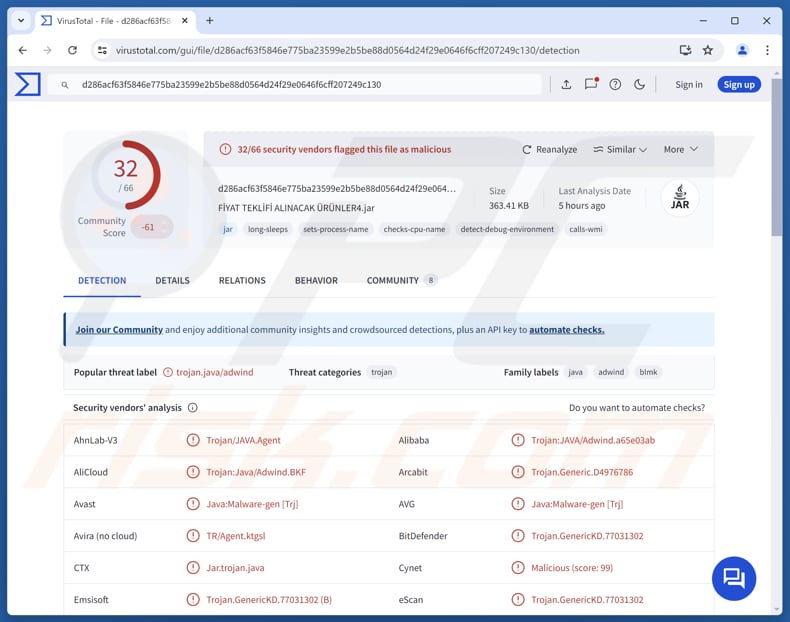The width and height of the screenshot is (790, 622).
Task: Click the upload file icon
Action: click(566, 85)
